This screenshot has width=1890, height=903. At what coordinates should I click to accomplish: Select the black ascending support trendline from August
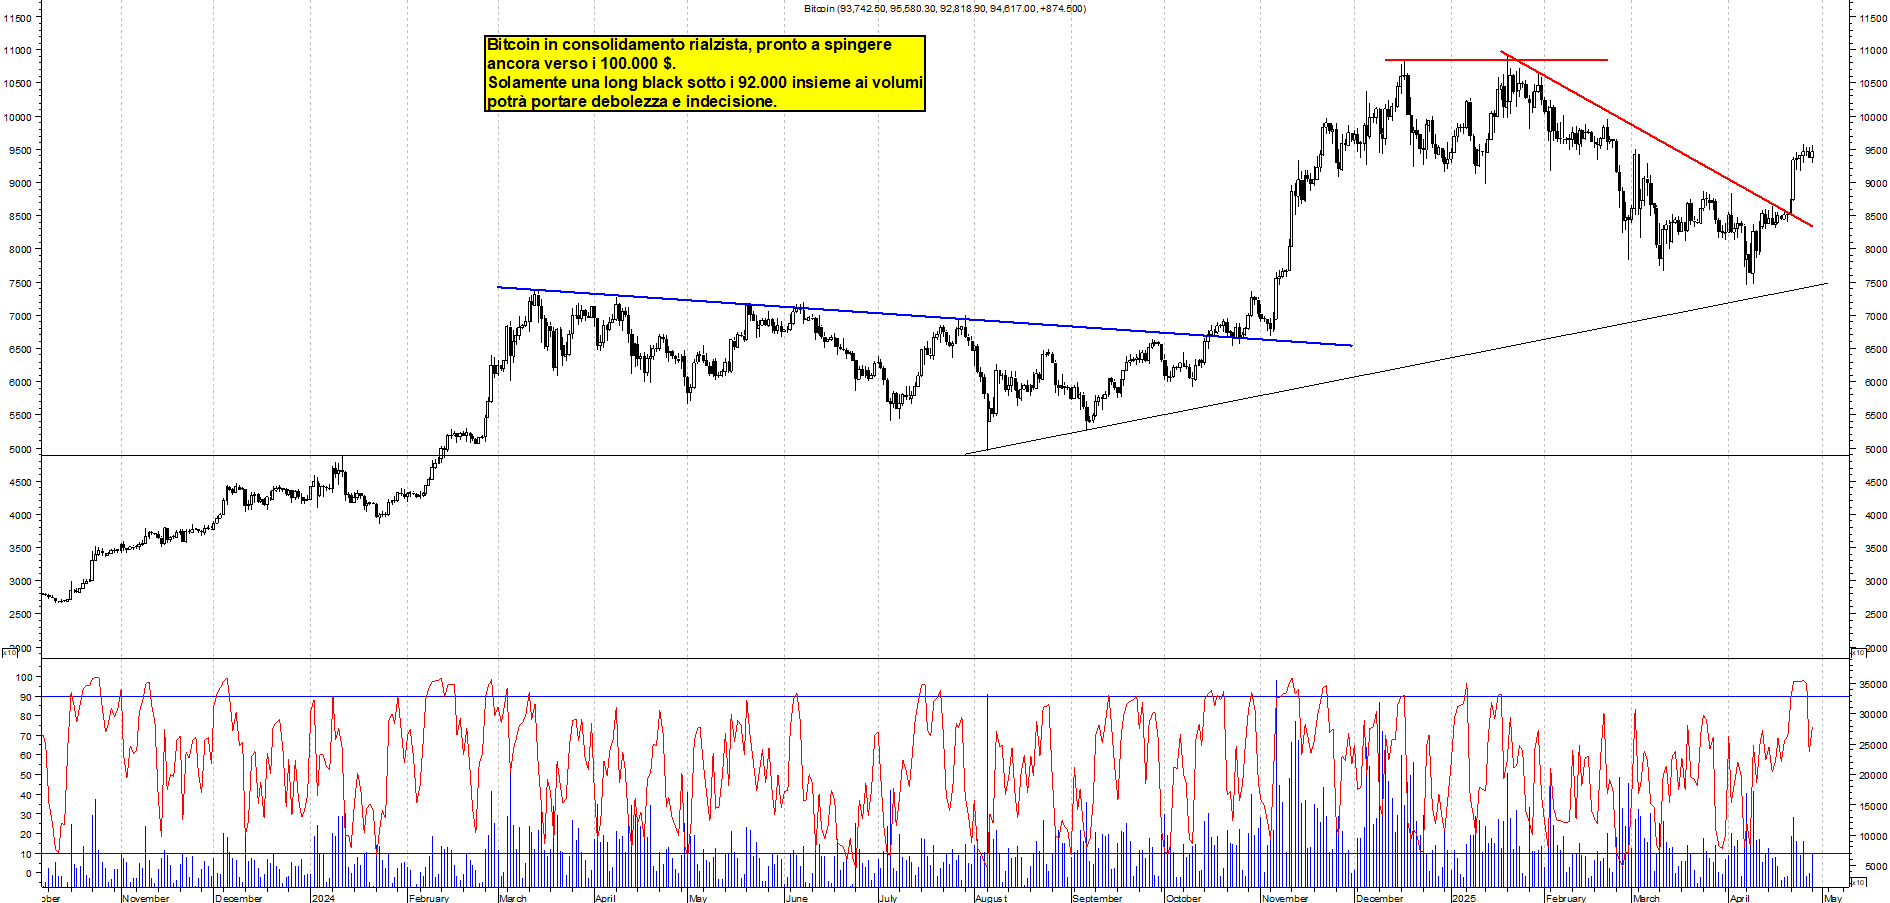pyautogui.click(x=1396, y=369)
